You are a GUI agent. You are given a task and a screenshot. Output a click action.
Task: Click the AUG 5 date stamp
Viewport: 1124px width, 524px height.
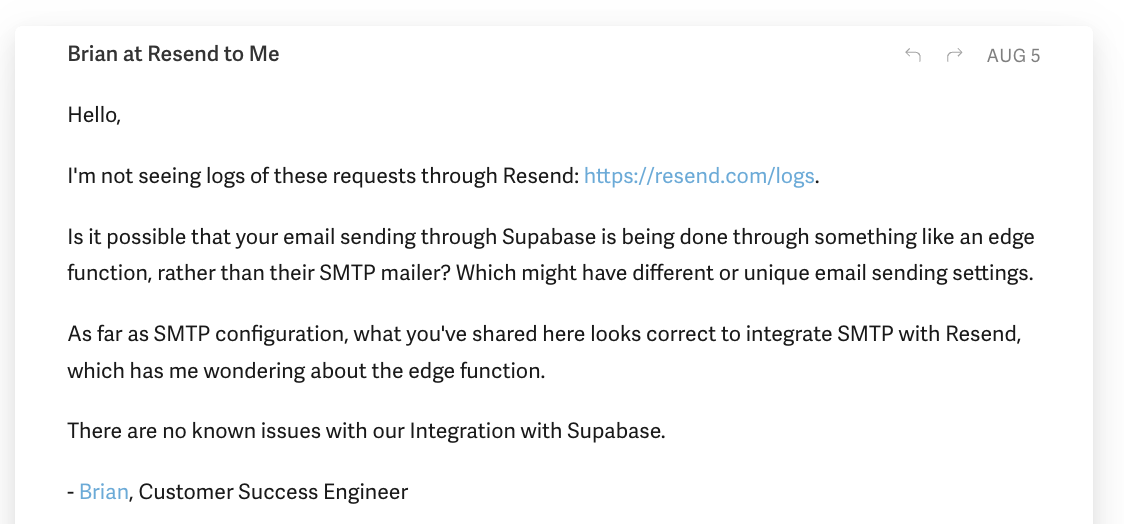(x=1013, y=56)
